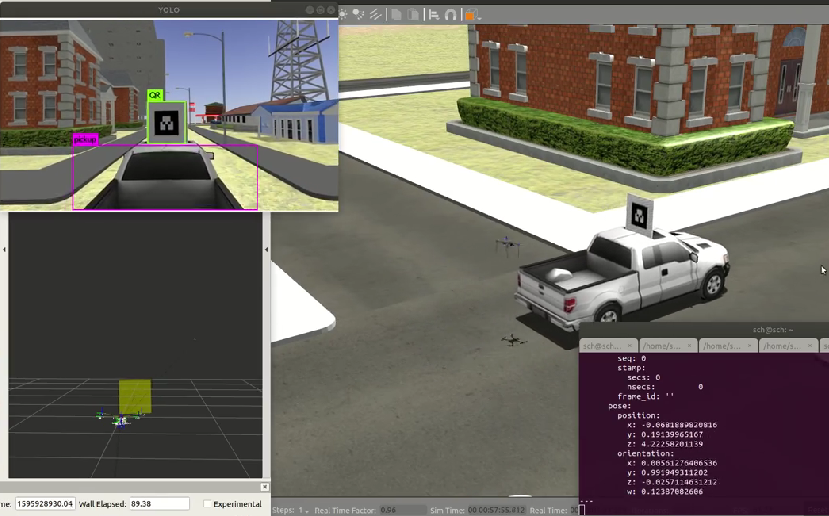Enable the Snap magnet tool

tap(450, 14)
